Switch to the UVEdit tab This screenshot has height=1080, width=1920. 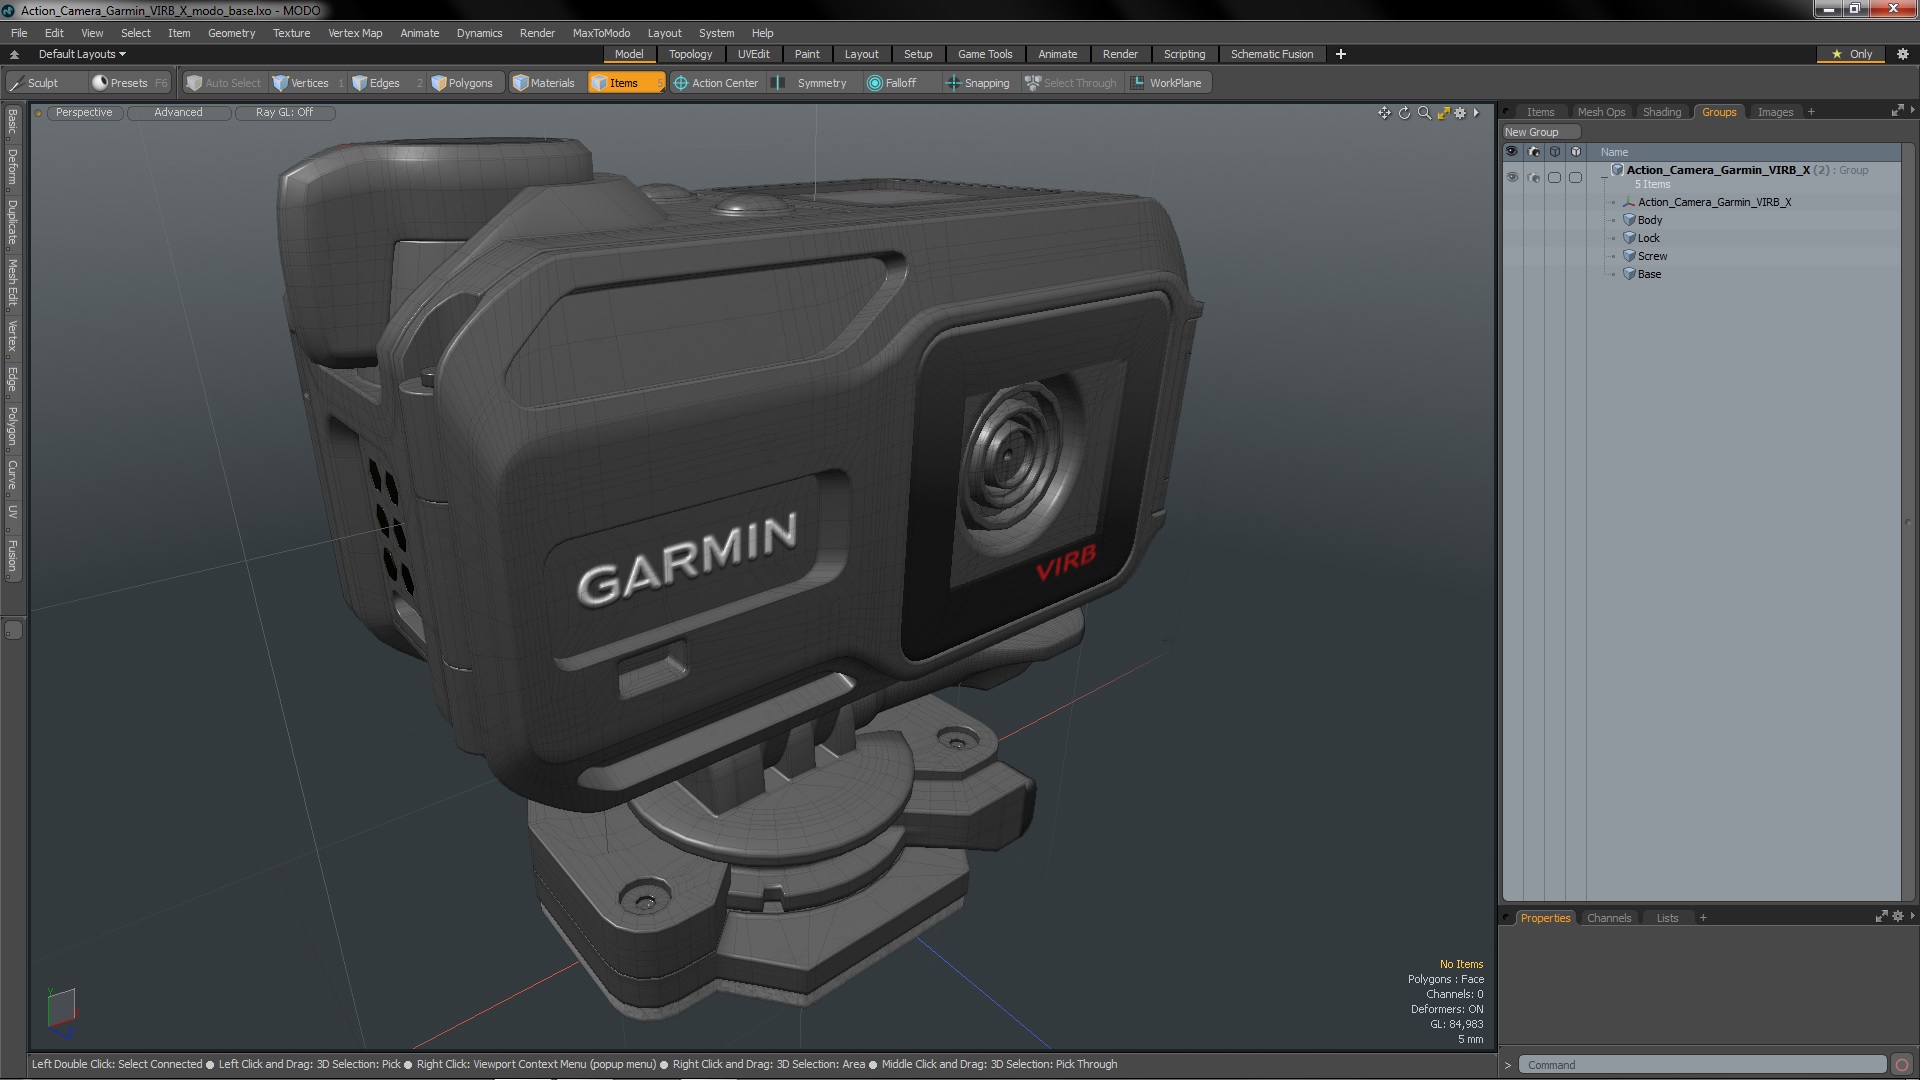pos(754,54)
